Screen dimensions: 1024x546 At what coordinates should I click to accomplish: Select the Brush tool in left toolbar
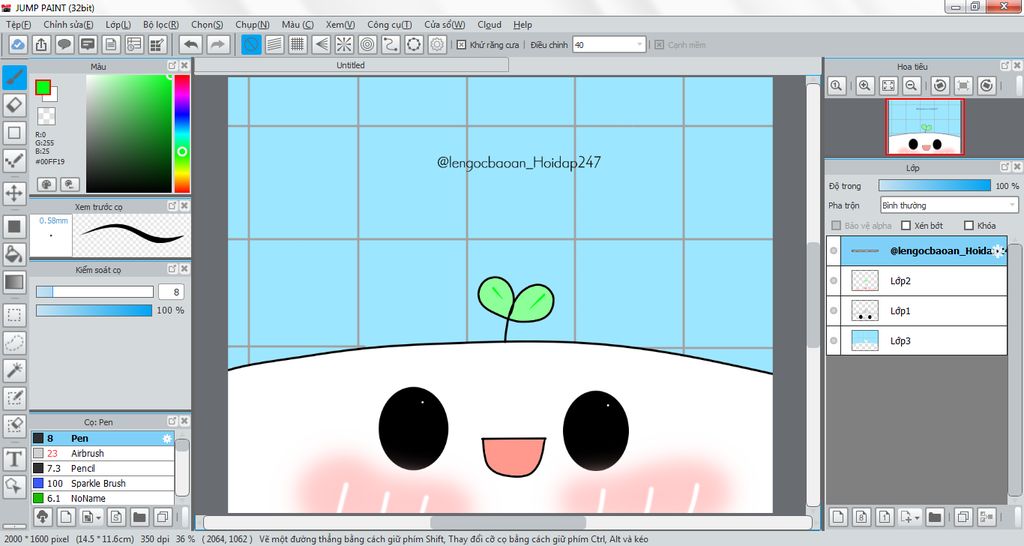pyautogui.click(x=14, y=78)
